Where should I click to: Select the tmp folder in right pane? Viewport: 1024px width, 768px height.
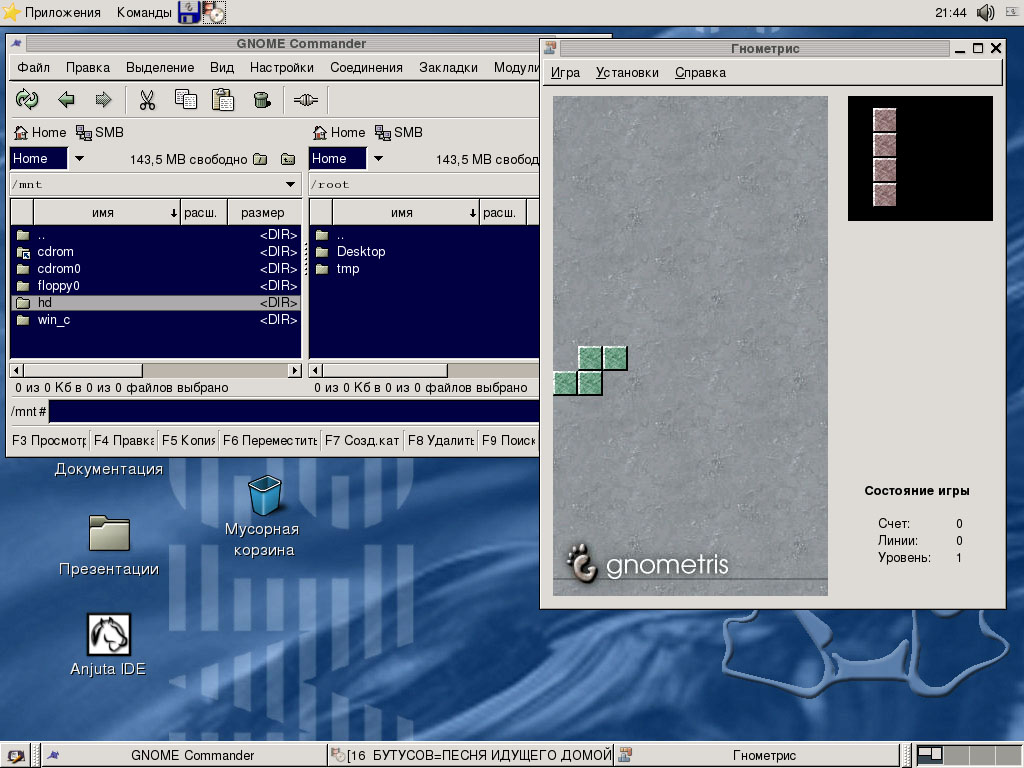pos(424,268)
